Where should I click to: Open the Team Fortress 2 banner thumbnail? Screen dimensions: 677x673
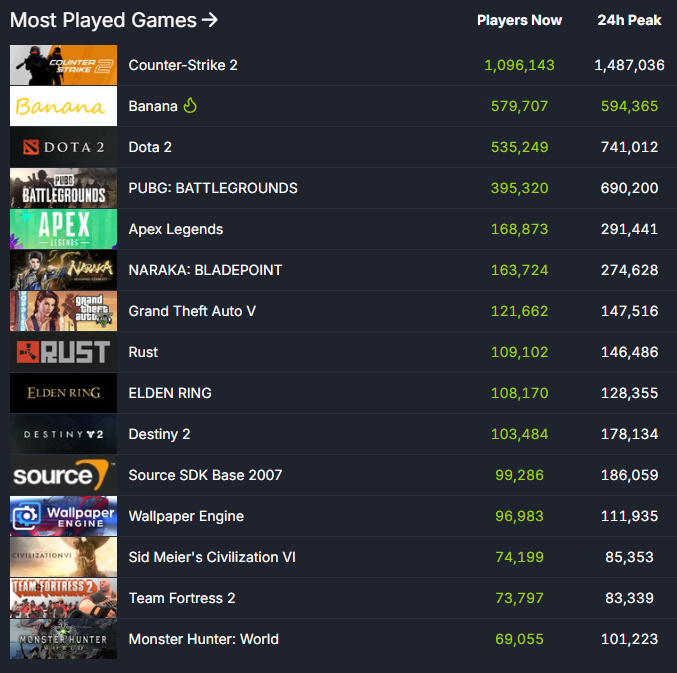coord(63,598)
